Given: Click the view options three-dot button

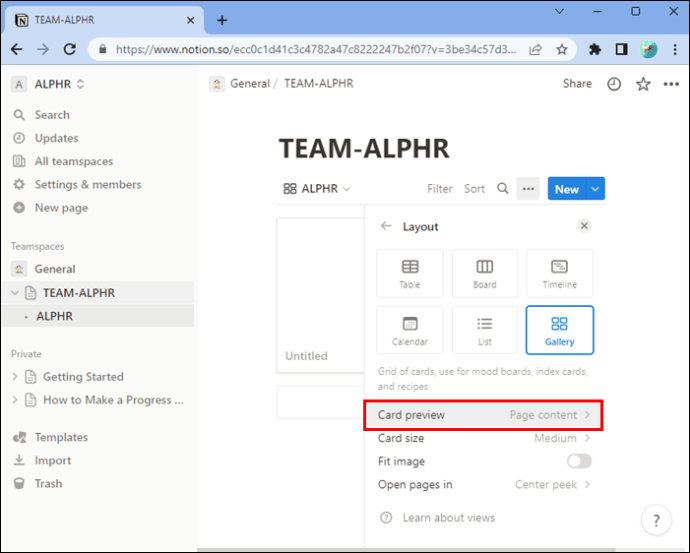Looking at the screenshot, I should (x=528, y=189).
